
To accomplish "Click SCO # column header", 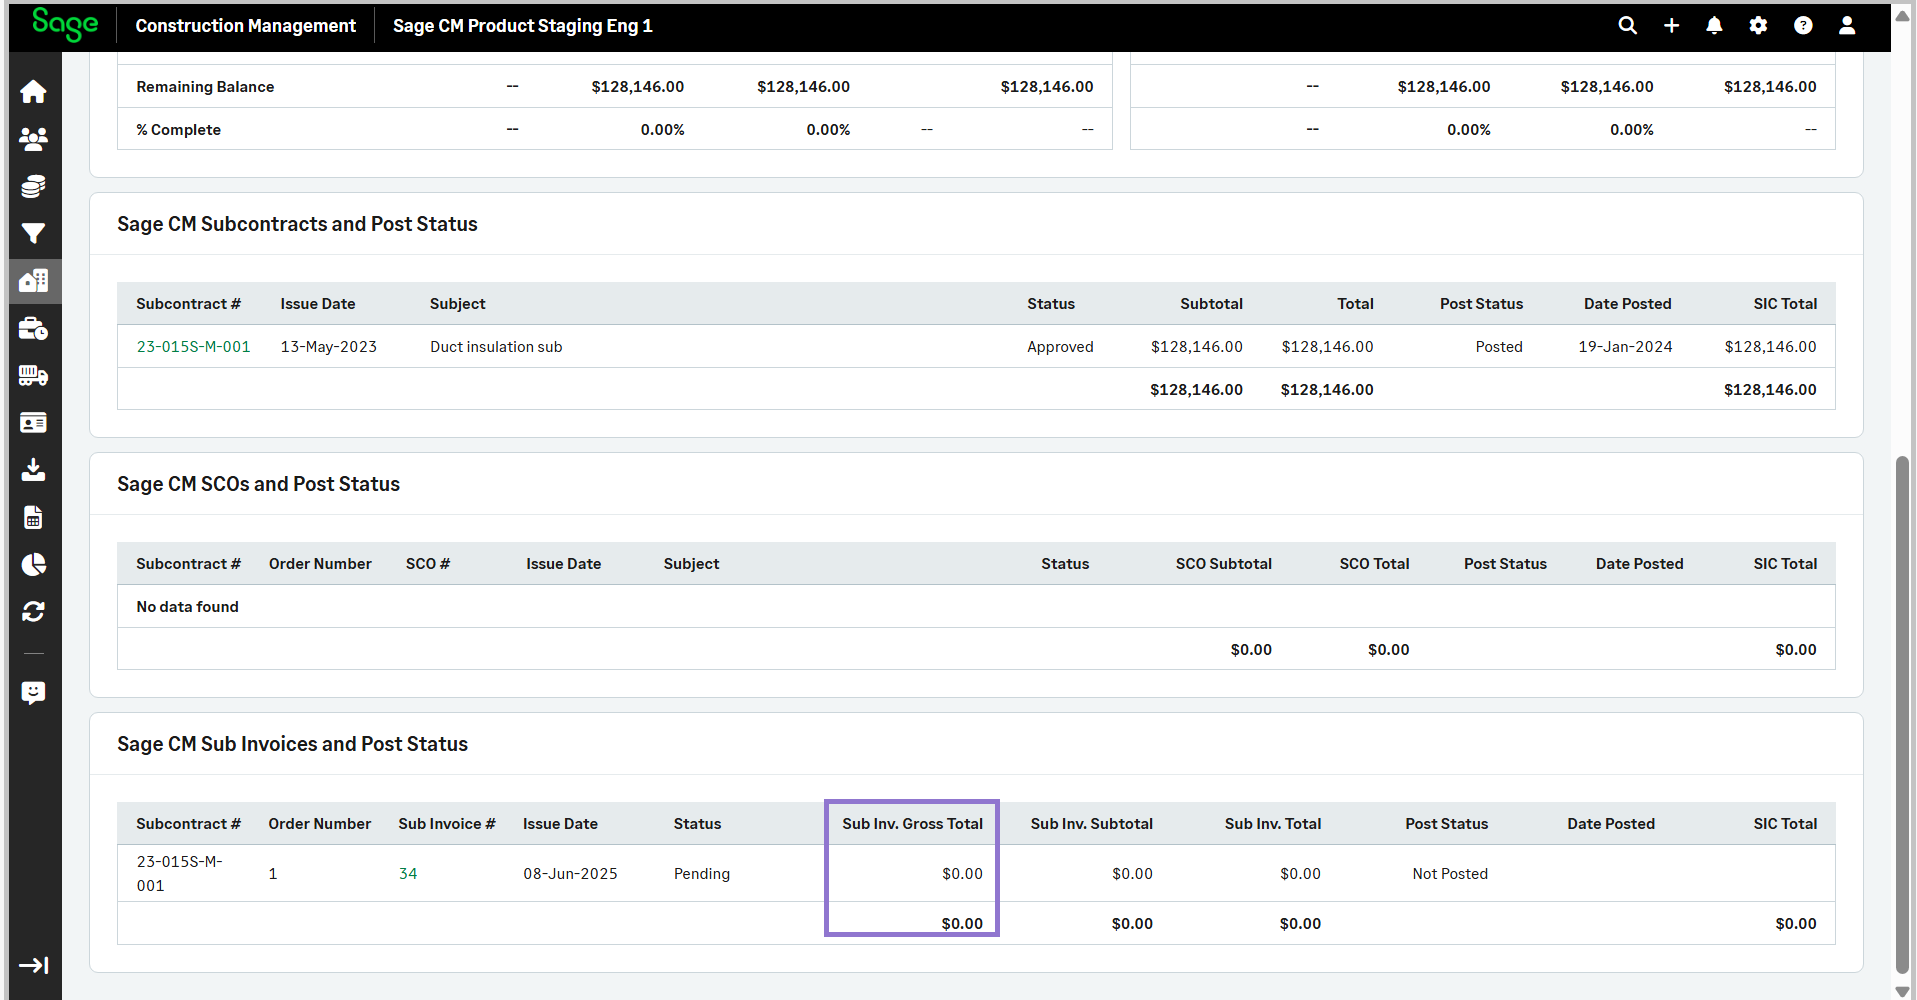I will coord(428,564).
